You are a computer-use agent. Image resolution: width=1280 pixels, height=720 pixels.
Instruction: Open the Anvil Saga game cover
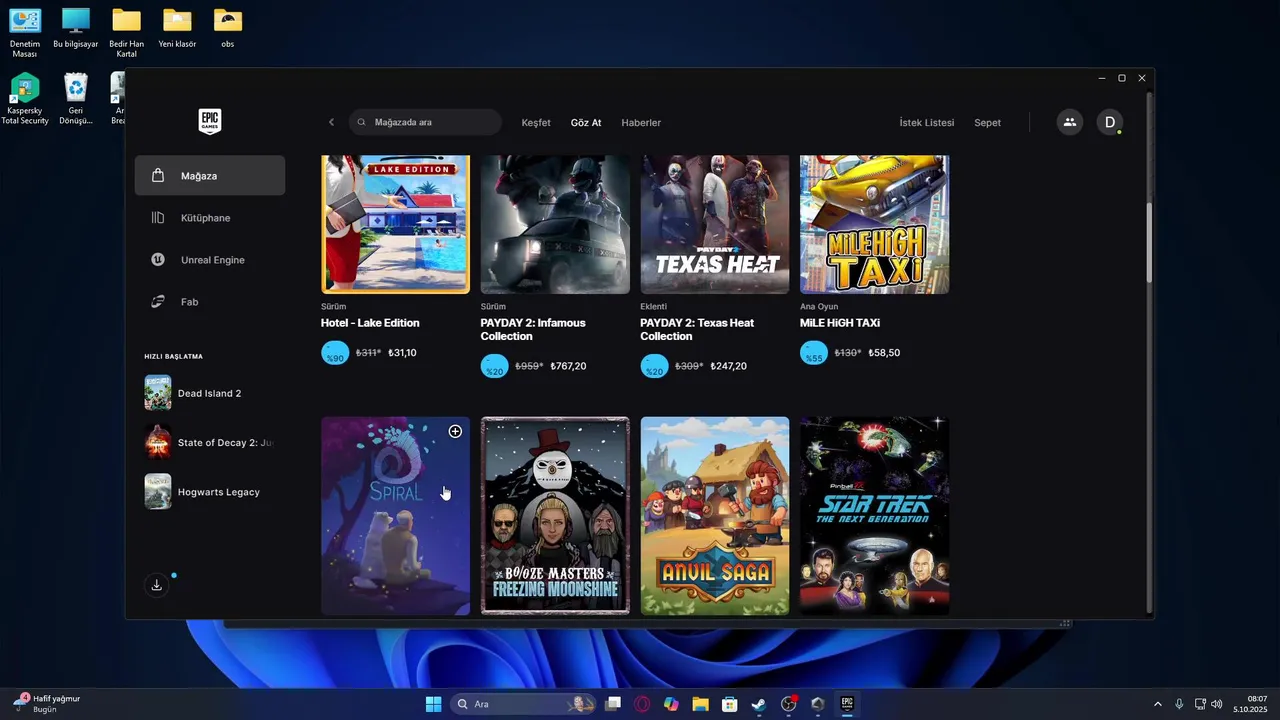click(714, 515)
